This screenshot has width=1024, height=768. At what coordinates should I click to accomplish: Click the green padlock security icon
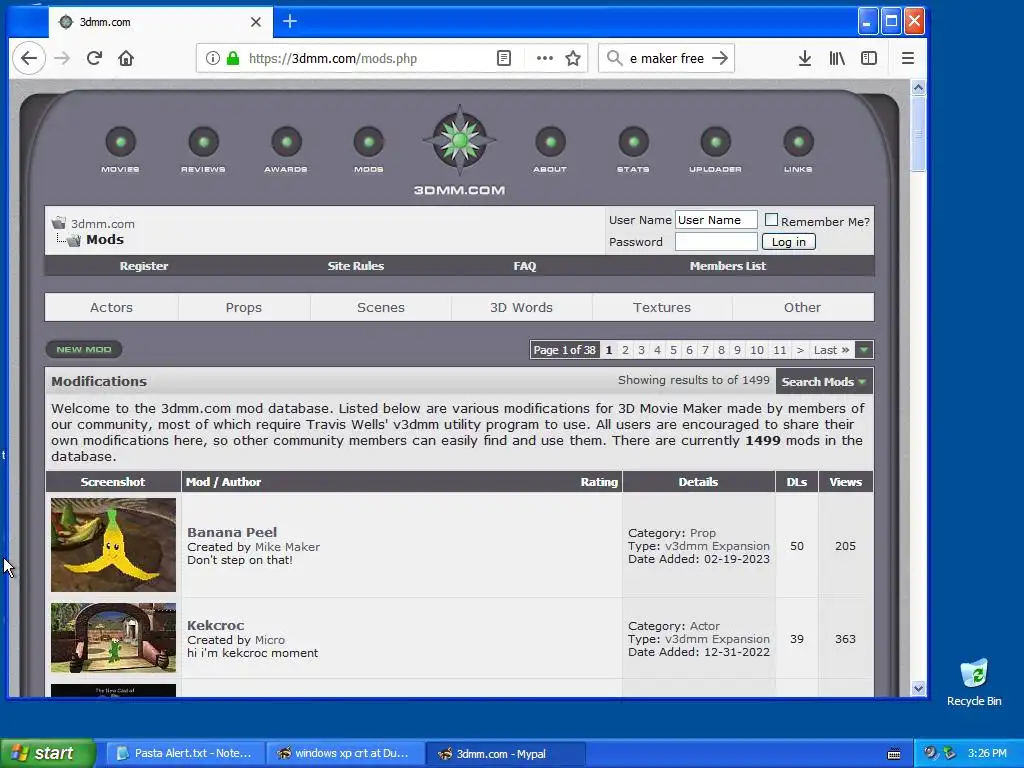point(232,58)
